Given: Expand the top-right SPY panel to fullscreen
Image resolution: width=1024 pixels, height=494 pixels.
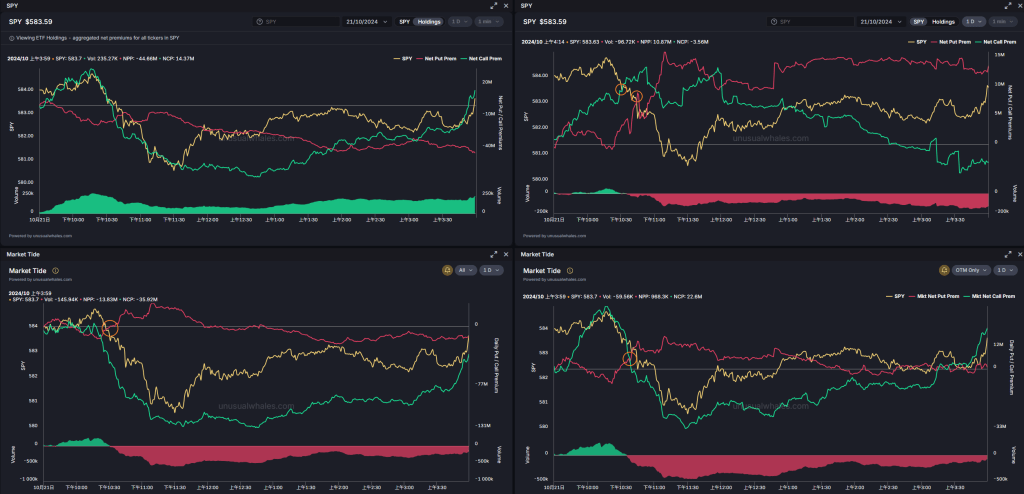Looking at the screenshot, I should [1005, 6].
